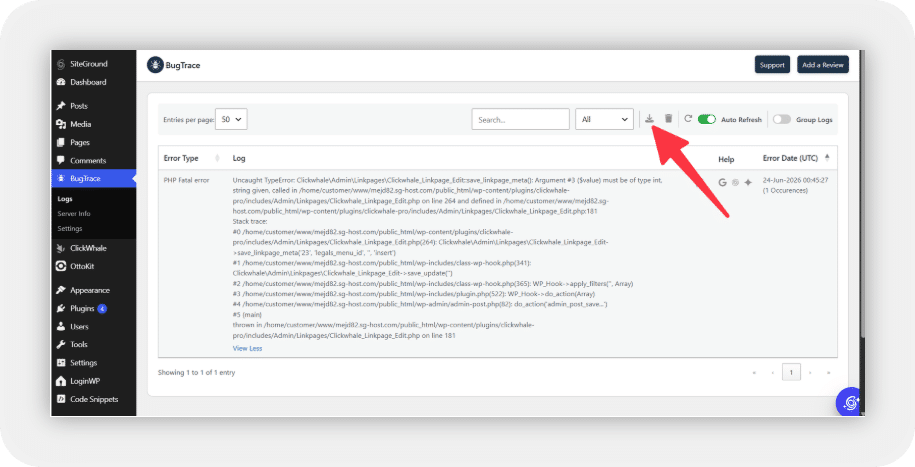The image size is (915, 467).
Task: Open Logs submenu item
Action: 65,198
